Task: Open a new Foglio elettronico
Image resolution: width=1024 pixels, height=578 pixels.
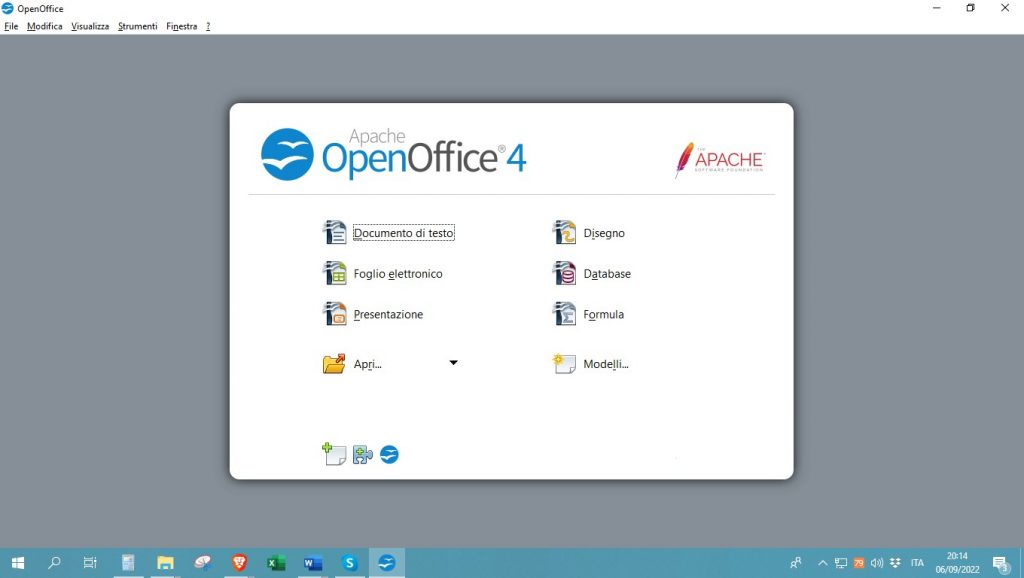Action: click(397, 273)
